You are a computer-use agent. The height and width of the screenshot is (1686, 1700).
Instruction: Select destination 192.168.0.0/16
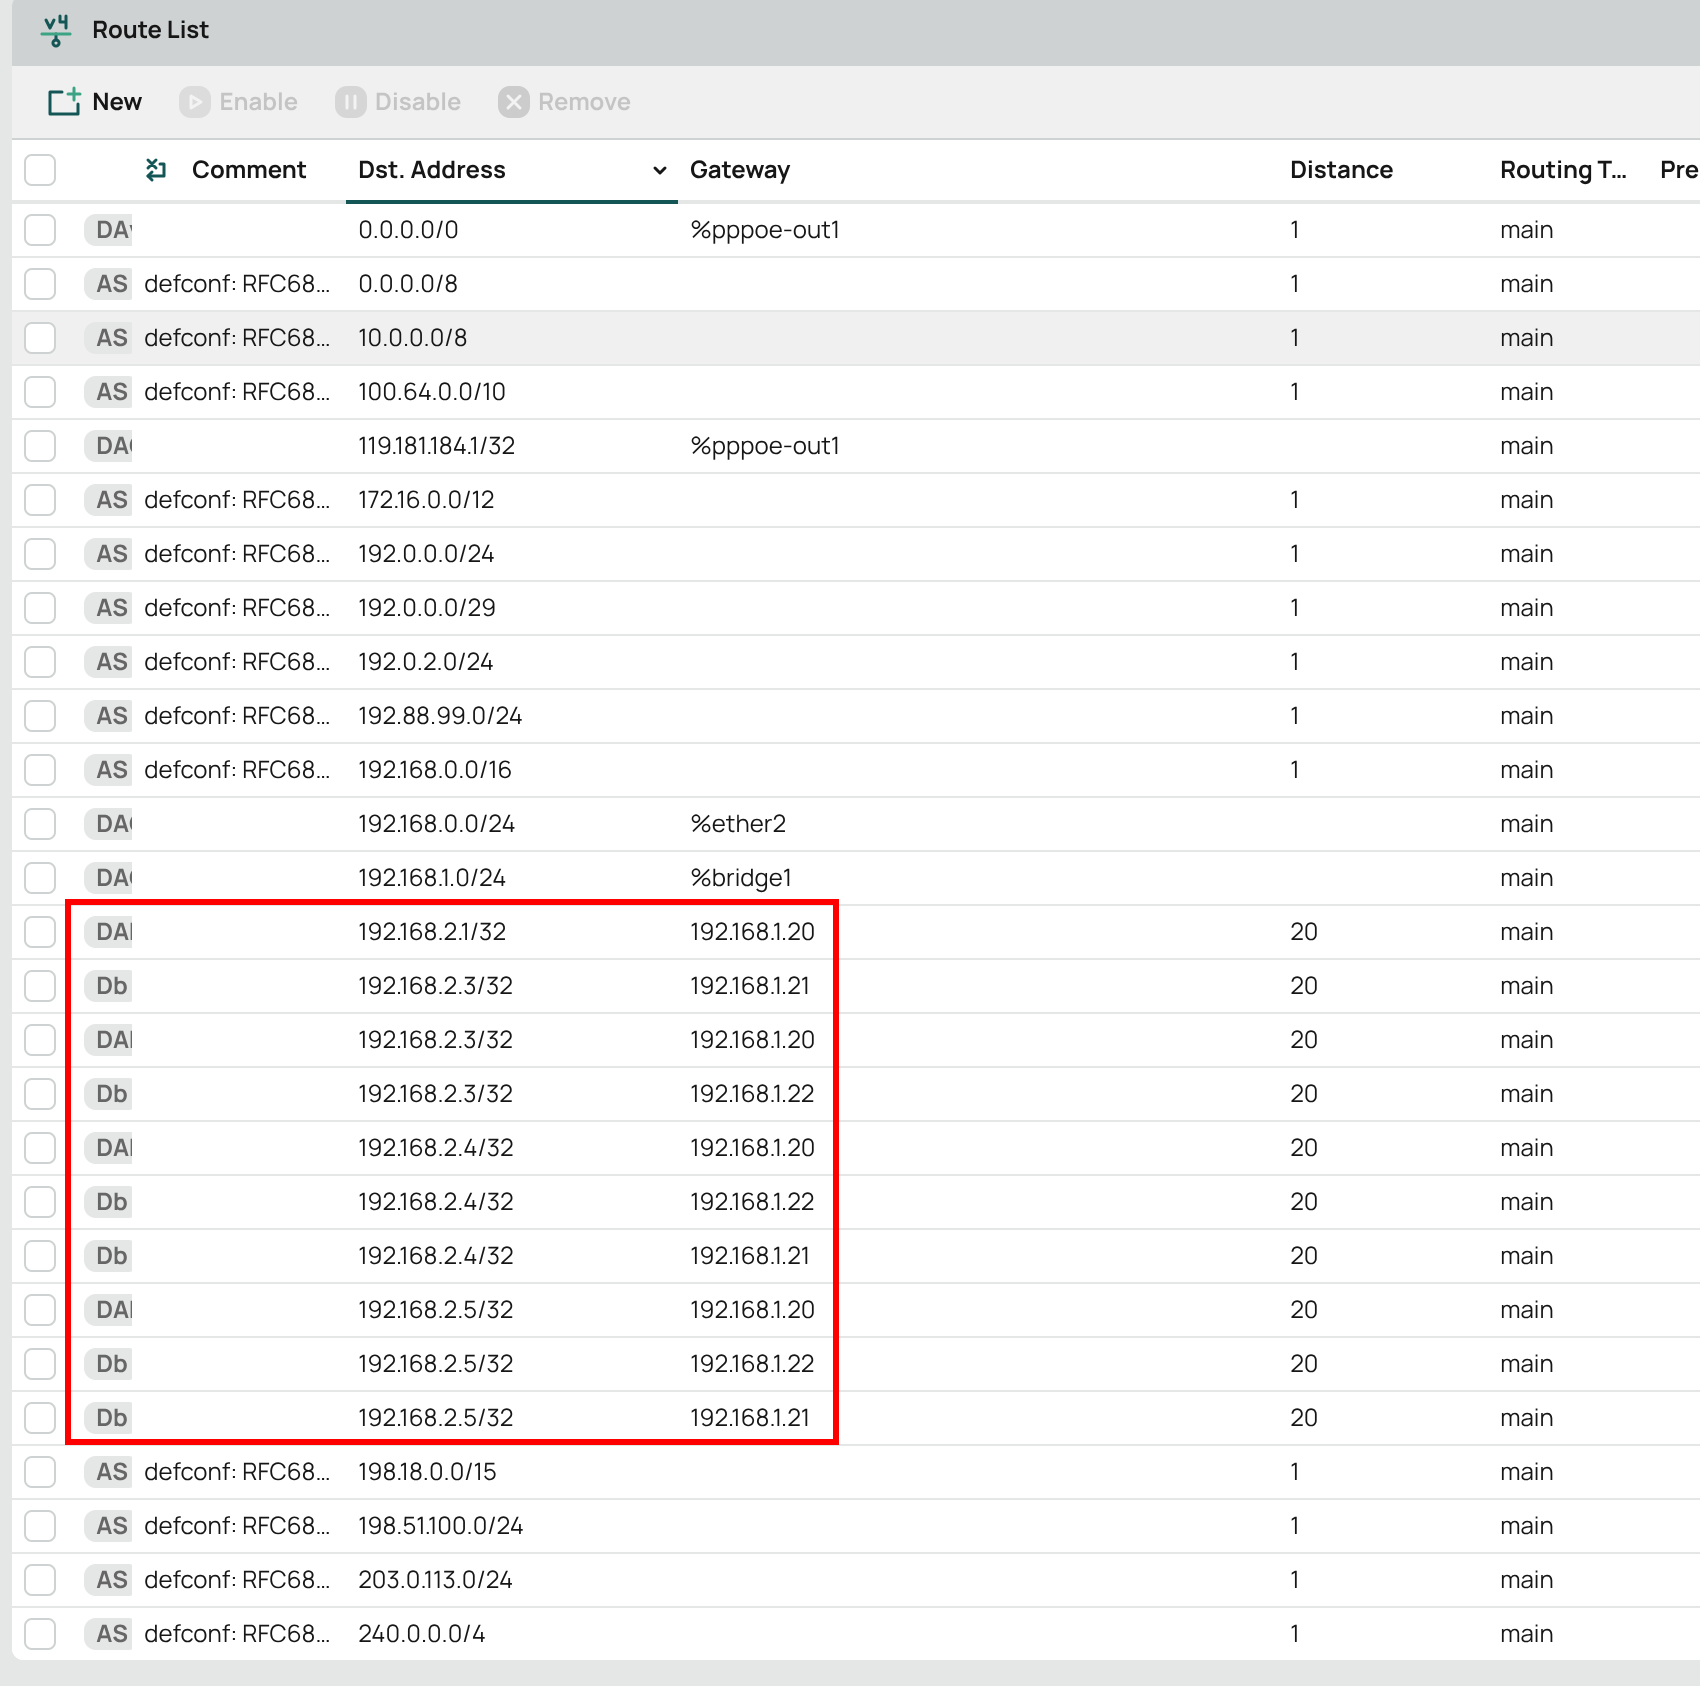point(435,770)
